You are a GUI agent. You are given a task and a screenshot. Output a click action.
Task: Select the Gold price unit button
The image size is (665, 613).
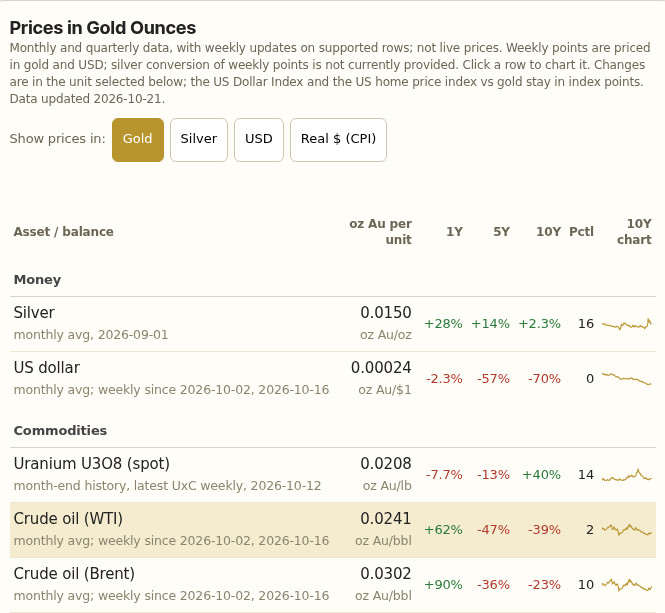[138, 140]
